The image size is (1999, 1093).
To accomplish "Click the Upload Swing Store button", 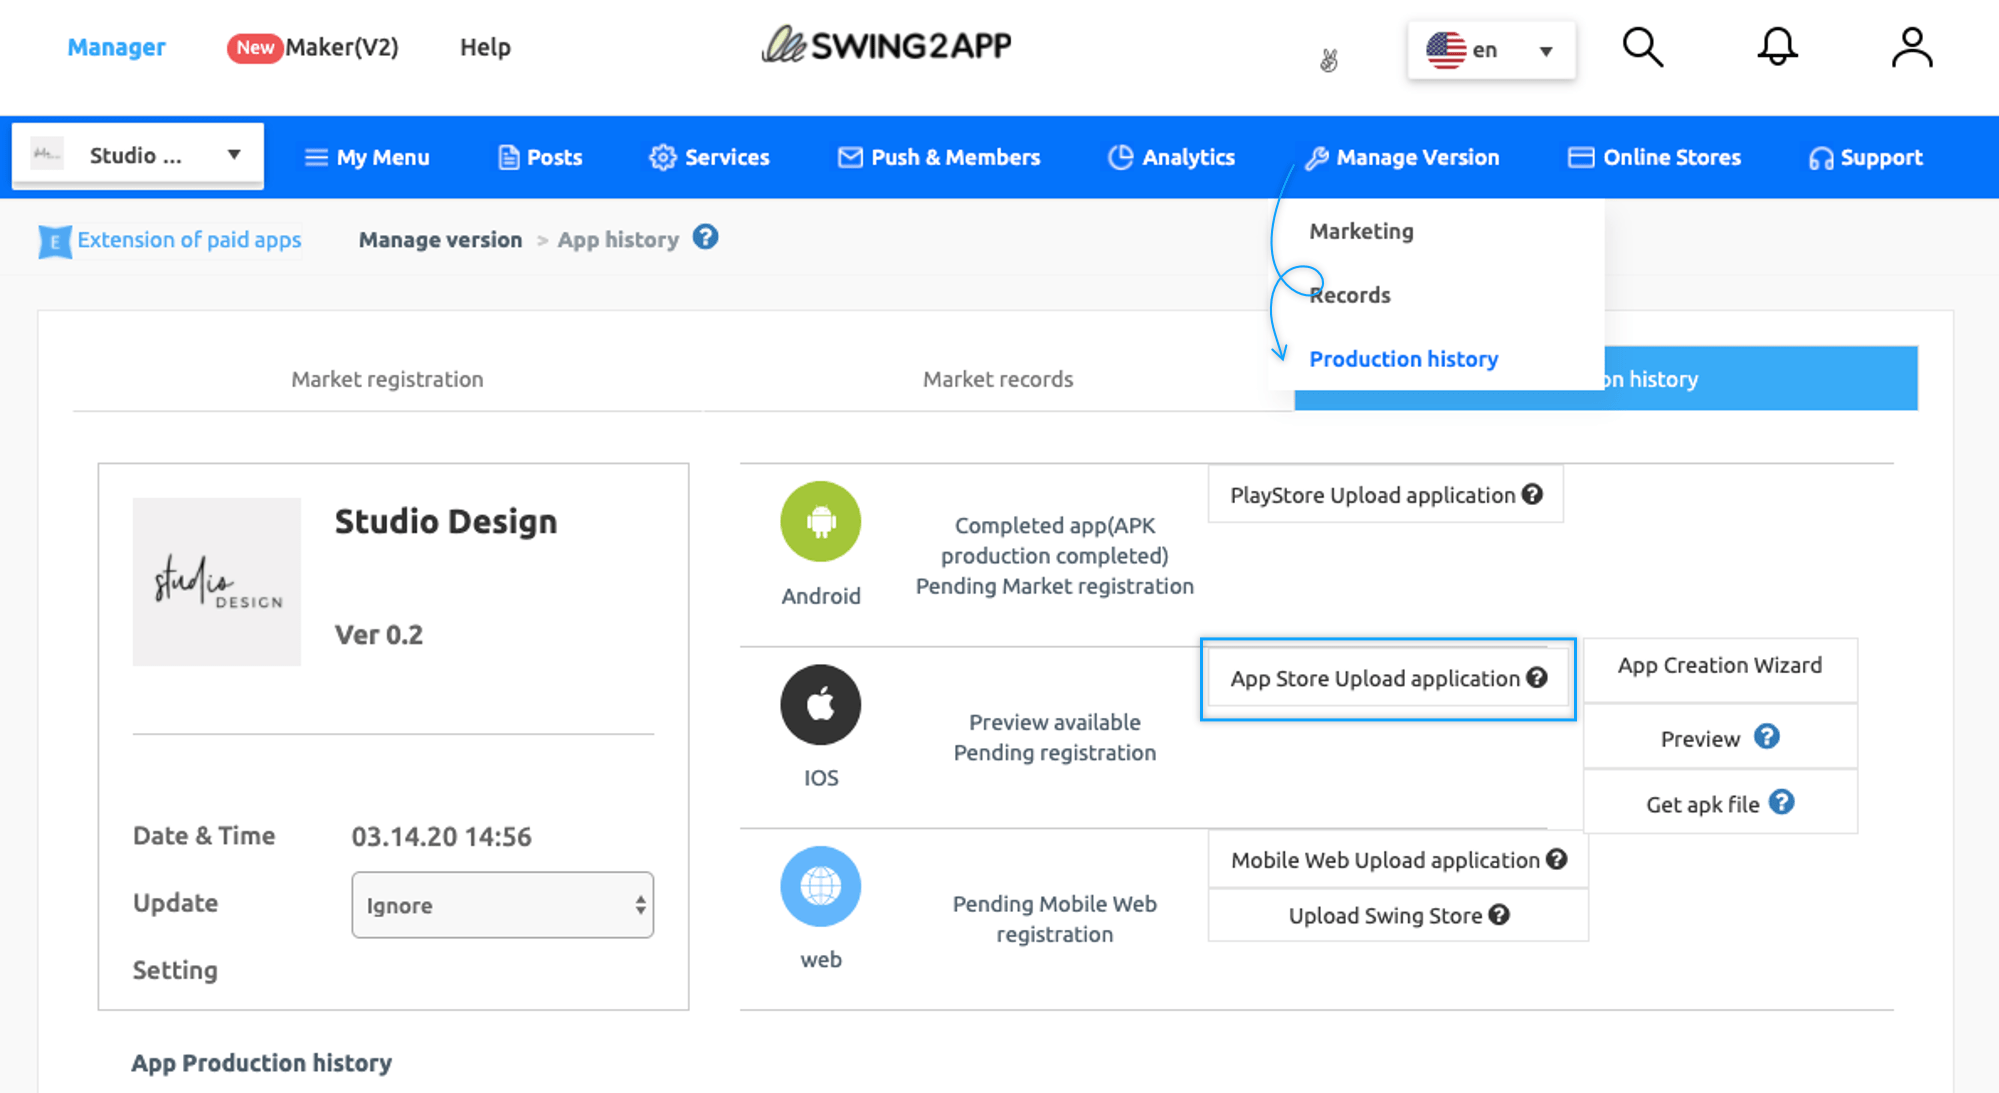I will pyautogui.click(x=1398, y=915).
